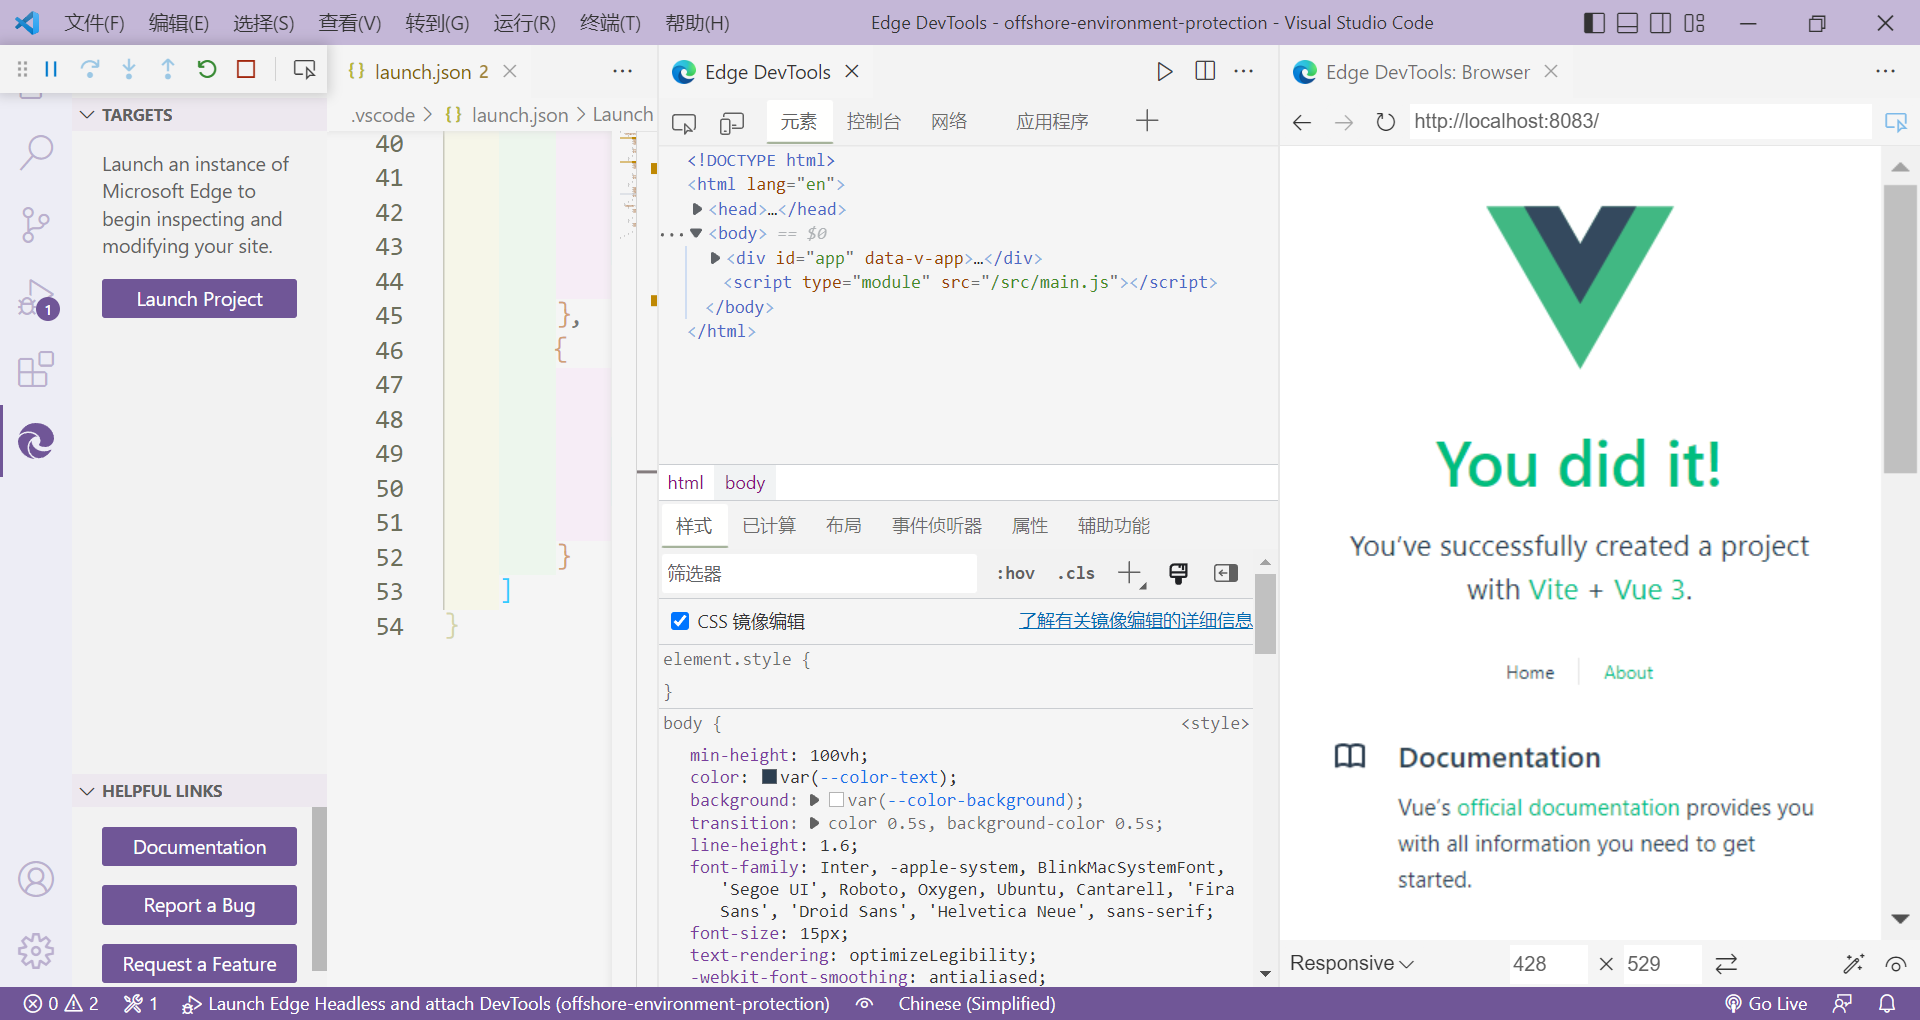Open launch.json editor more actions menu
Screen dimensions: 1920x1020
click(x=622, y=71)
